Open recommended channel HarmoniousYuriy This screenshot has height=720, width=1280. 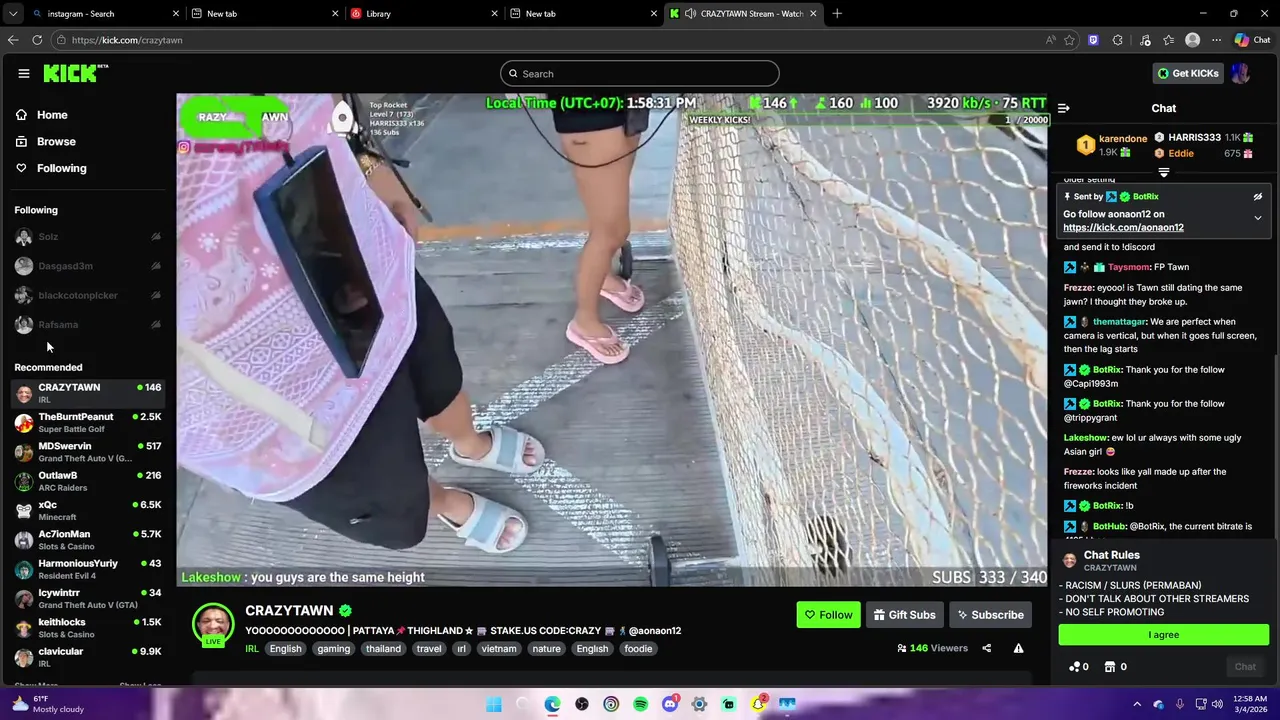point(88,569)
